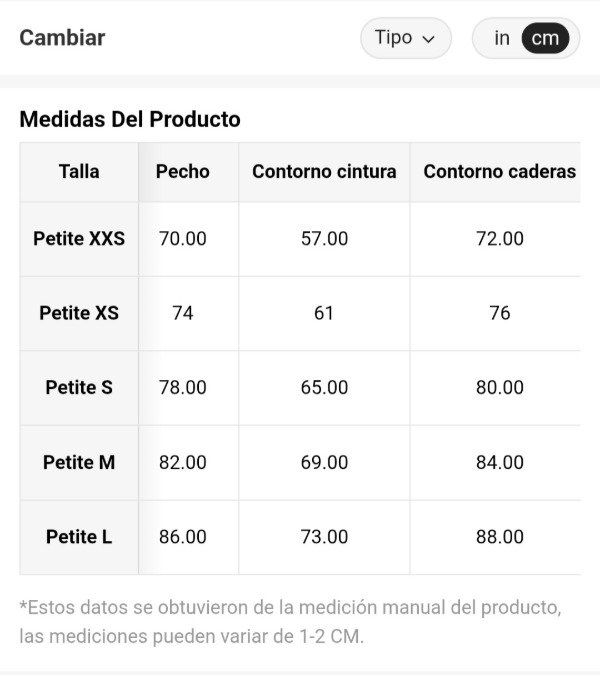Click the Contorno caderas column header

[499, 171]
